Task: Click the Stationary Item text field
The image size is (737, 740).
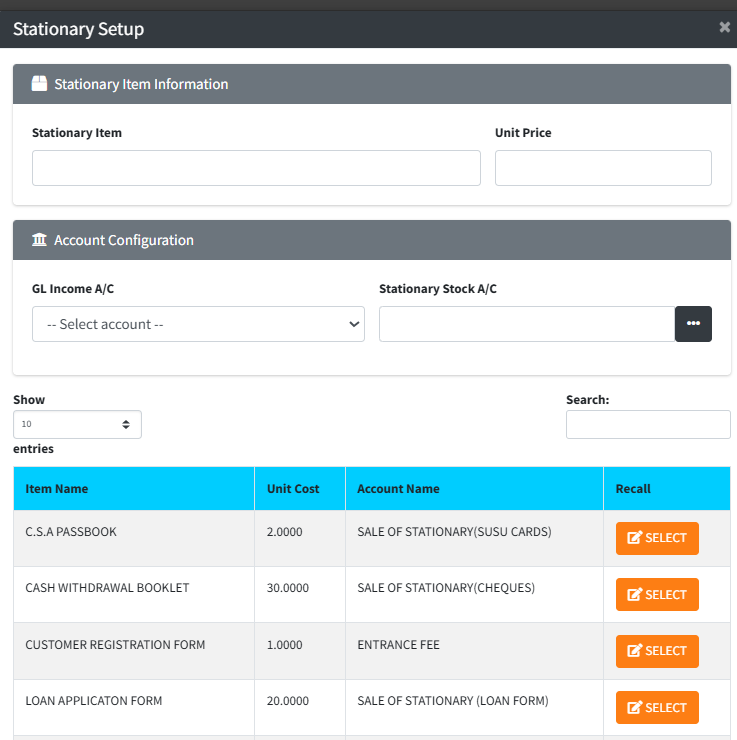Action: (x=256, y=168)
